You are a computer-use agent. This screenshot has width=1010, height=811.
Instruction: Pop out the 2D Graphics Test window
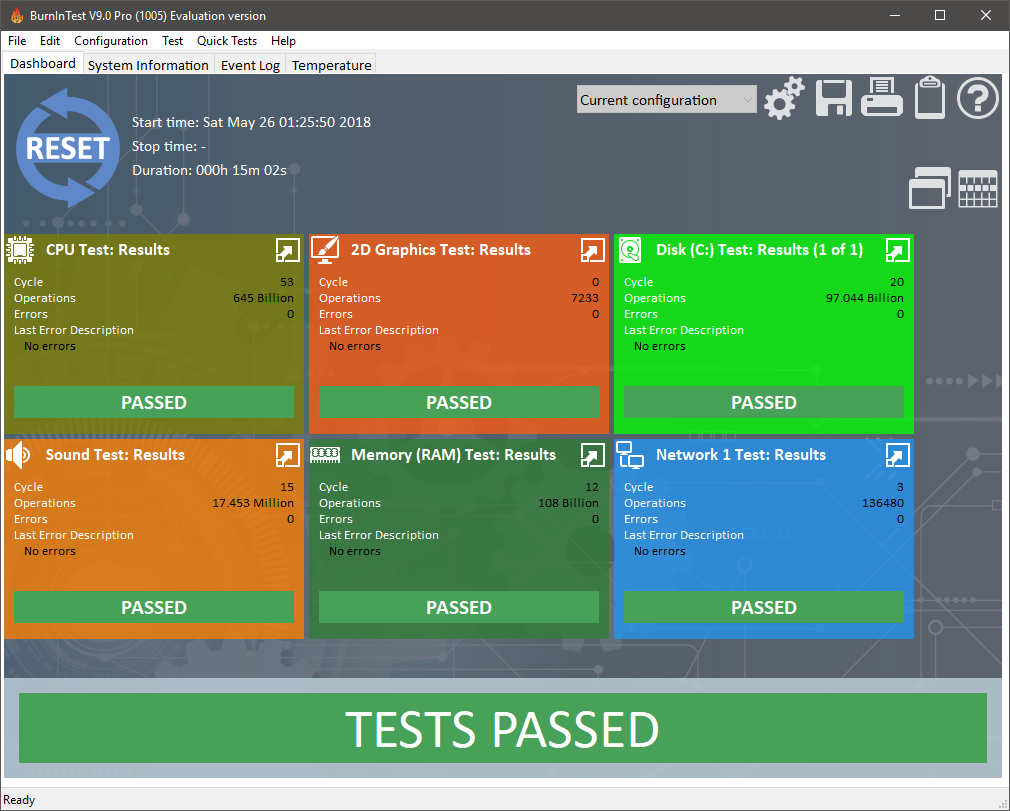(x=592, y=250)
